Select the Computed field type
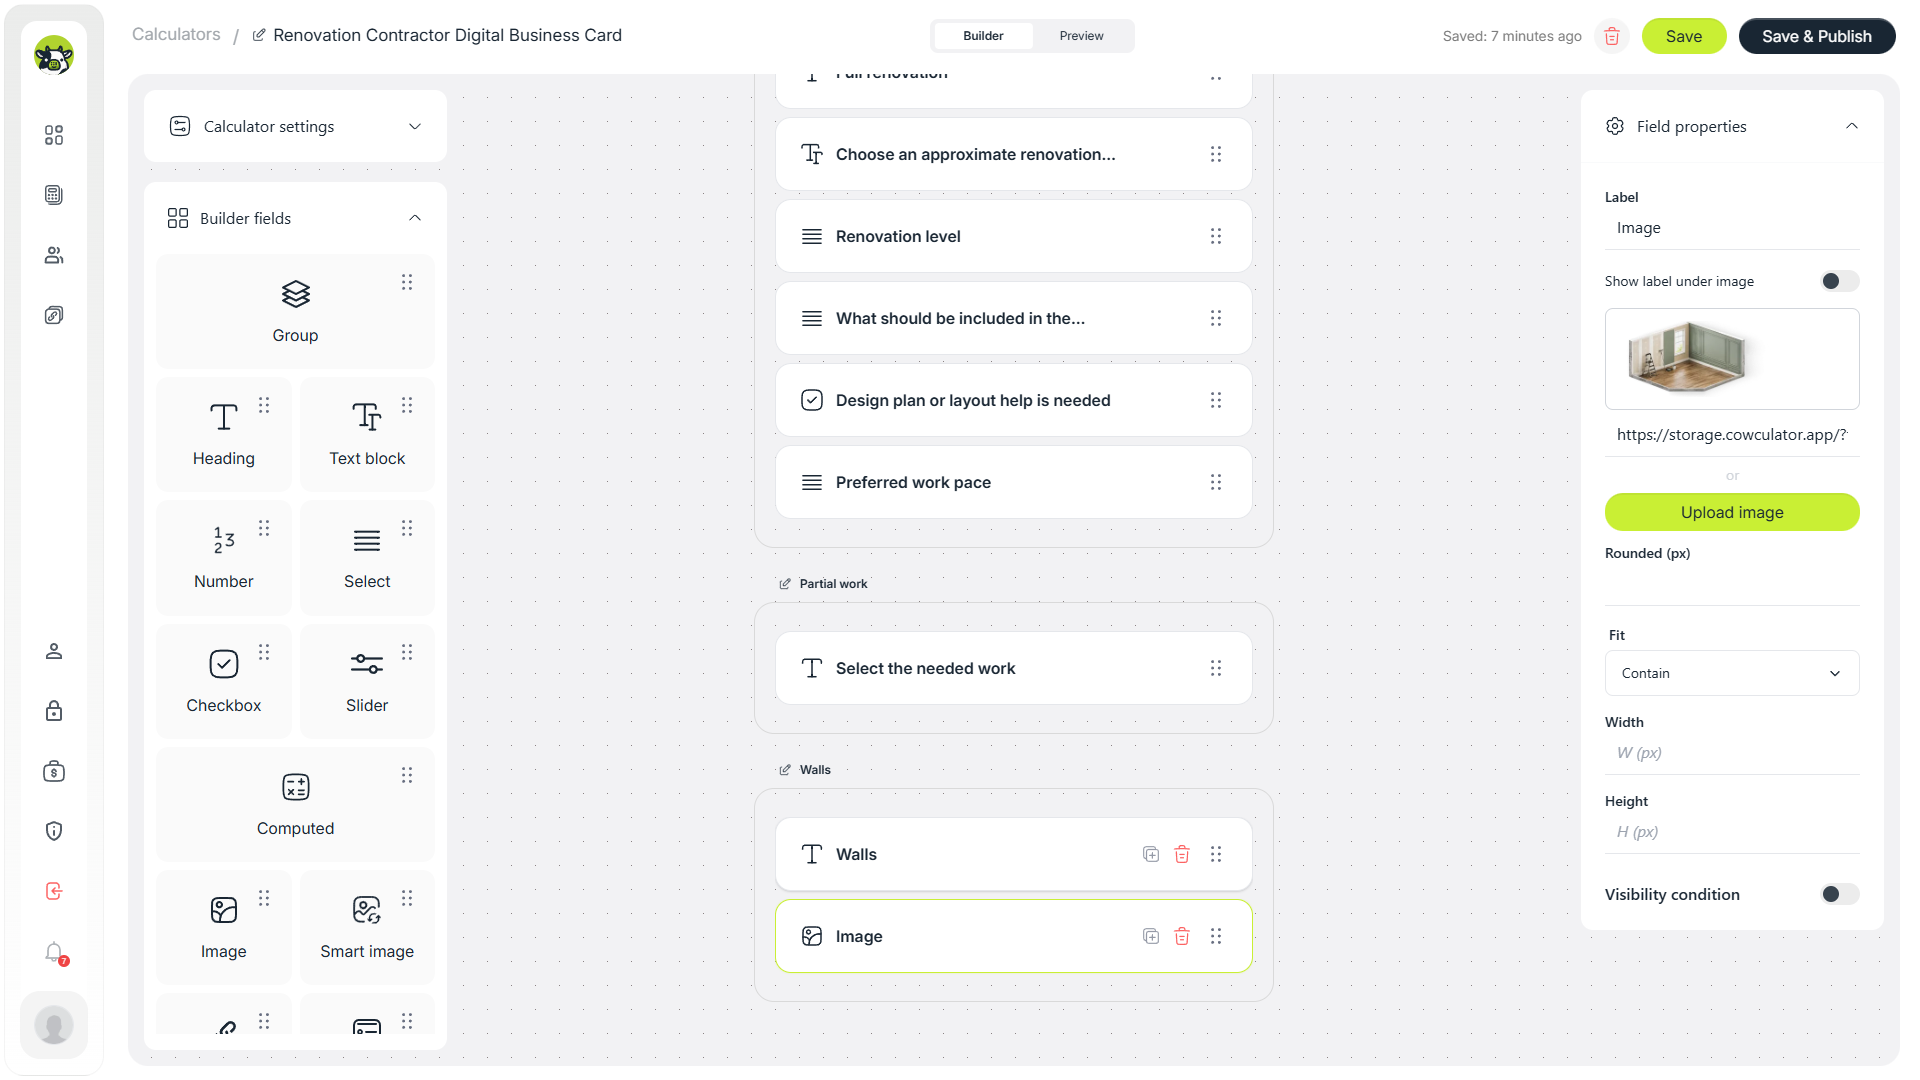This screenshot has height=1080, width=1920. tap(295, 804)
